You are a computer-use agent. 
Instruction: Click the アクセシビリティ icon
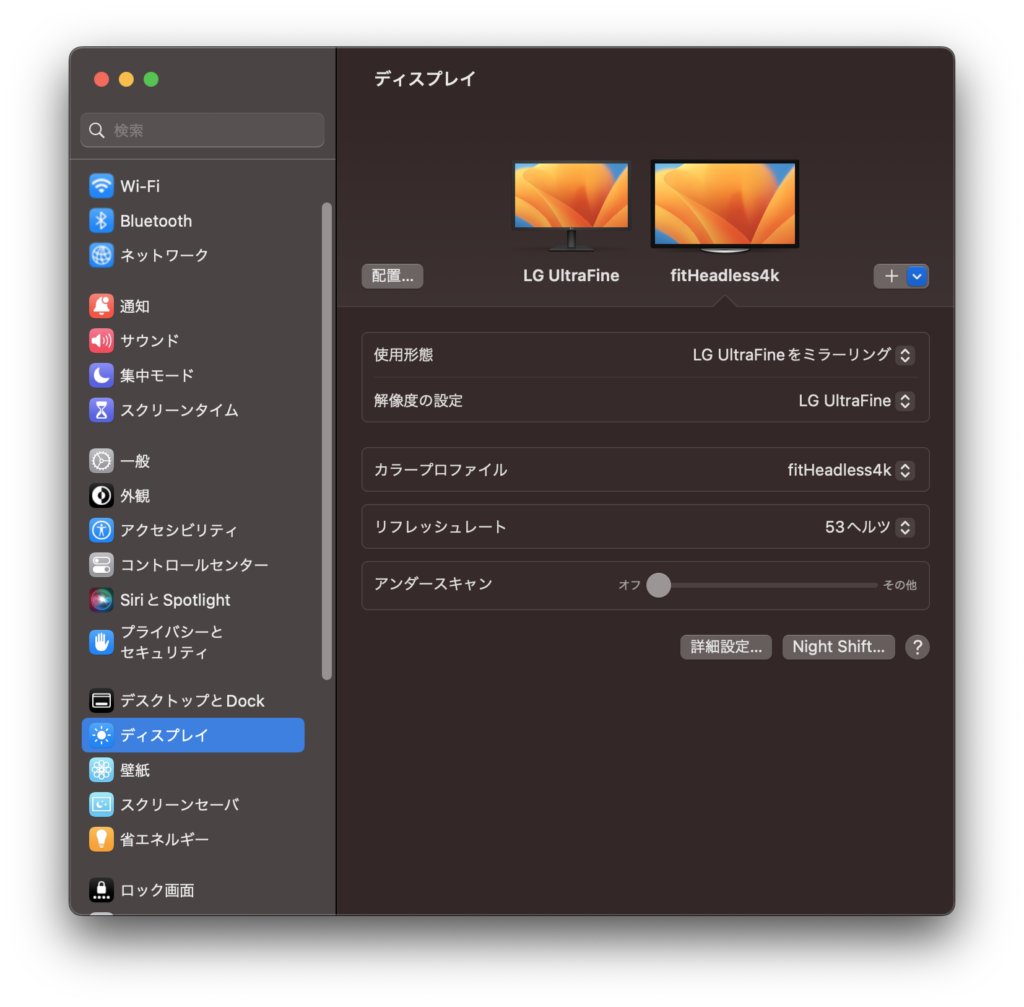coord(101,530)
